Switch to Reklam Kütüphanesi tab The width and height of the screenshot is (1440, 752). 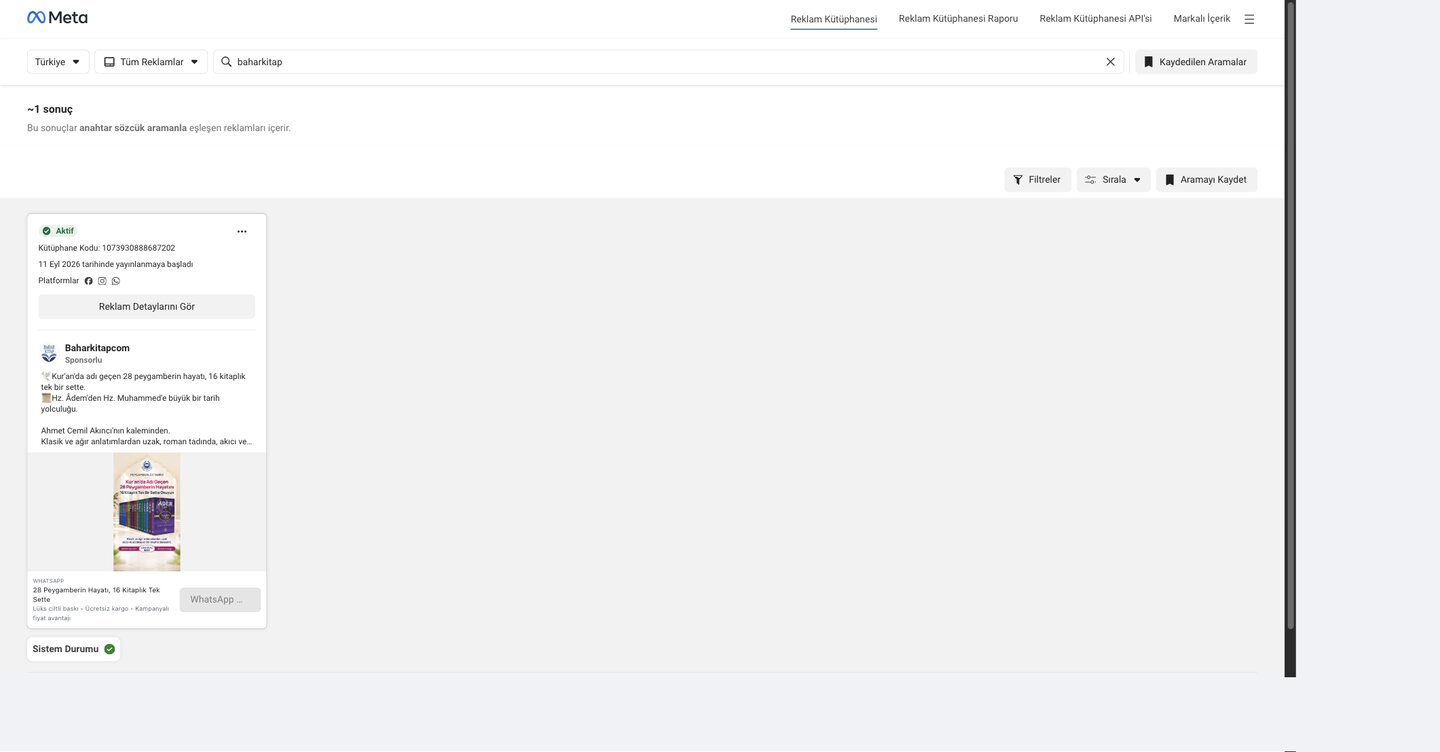833,19
